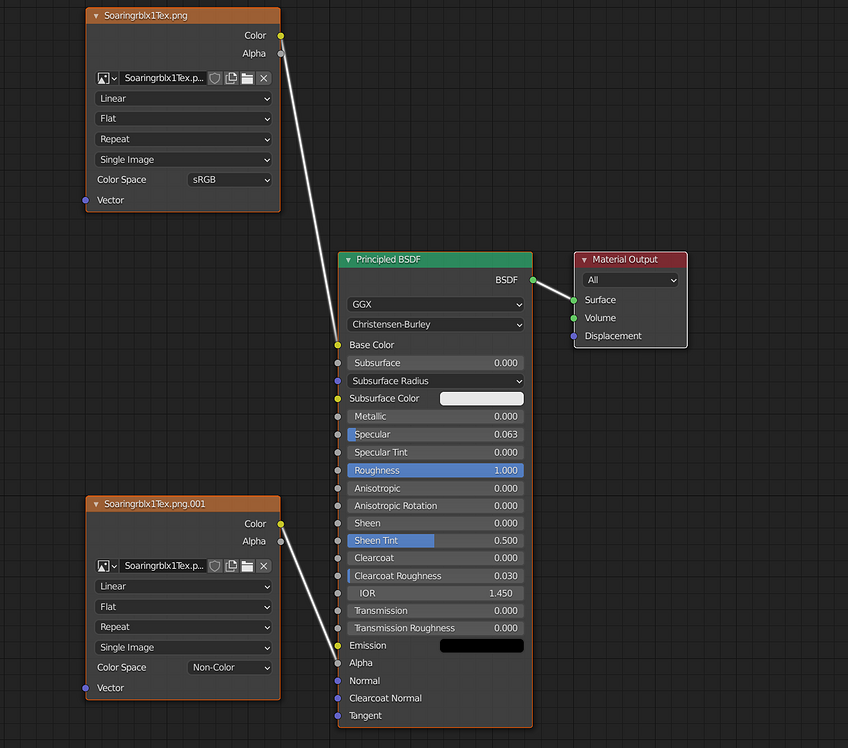Click Vector input socket of png.001 node
Screen dimensions: 848x748
click(85, 689)
